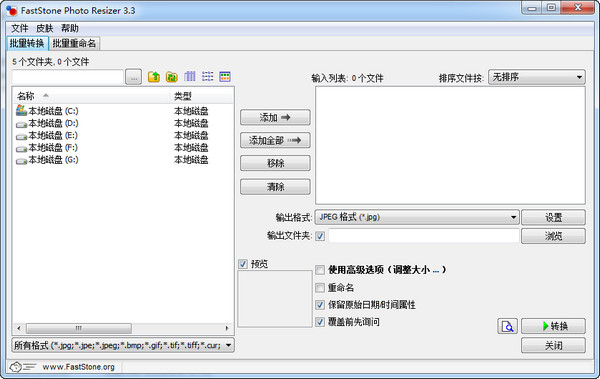The height and width of the screenshot is (379, 600).
Task: Open the 输出格式 JPEG dropdown
Action: click(417, 217)
